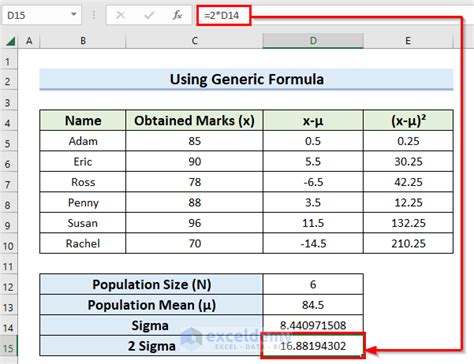Select row 4 header
The height and width of the screenshot is (364, 474).
[x=8, y=123]
